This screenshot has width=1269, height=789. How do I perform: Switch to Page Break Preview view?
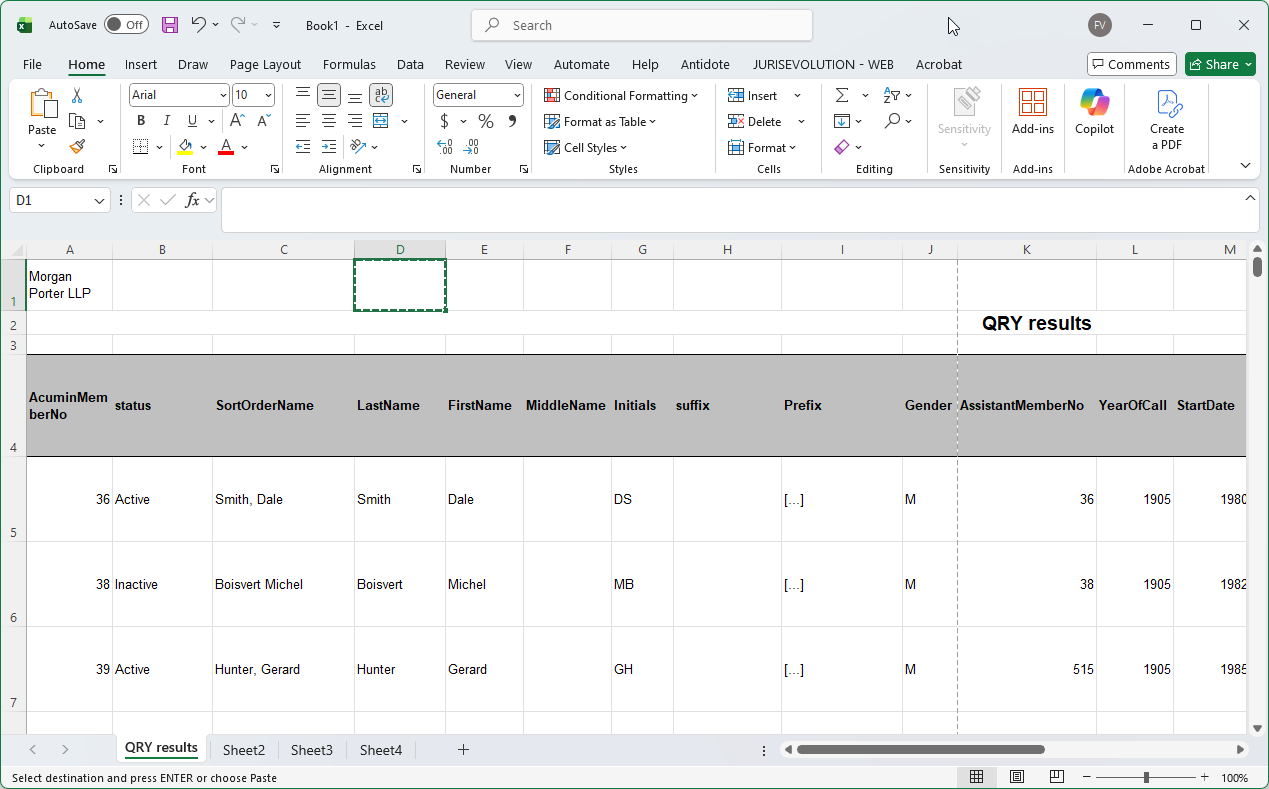point(1057,777)
